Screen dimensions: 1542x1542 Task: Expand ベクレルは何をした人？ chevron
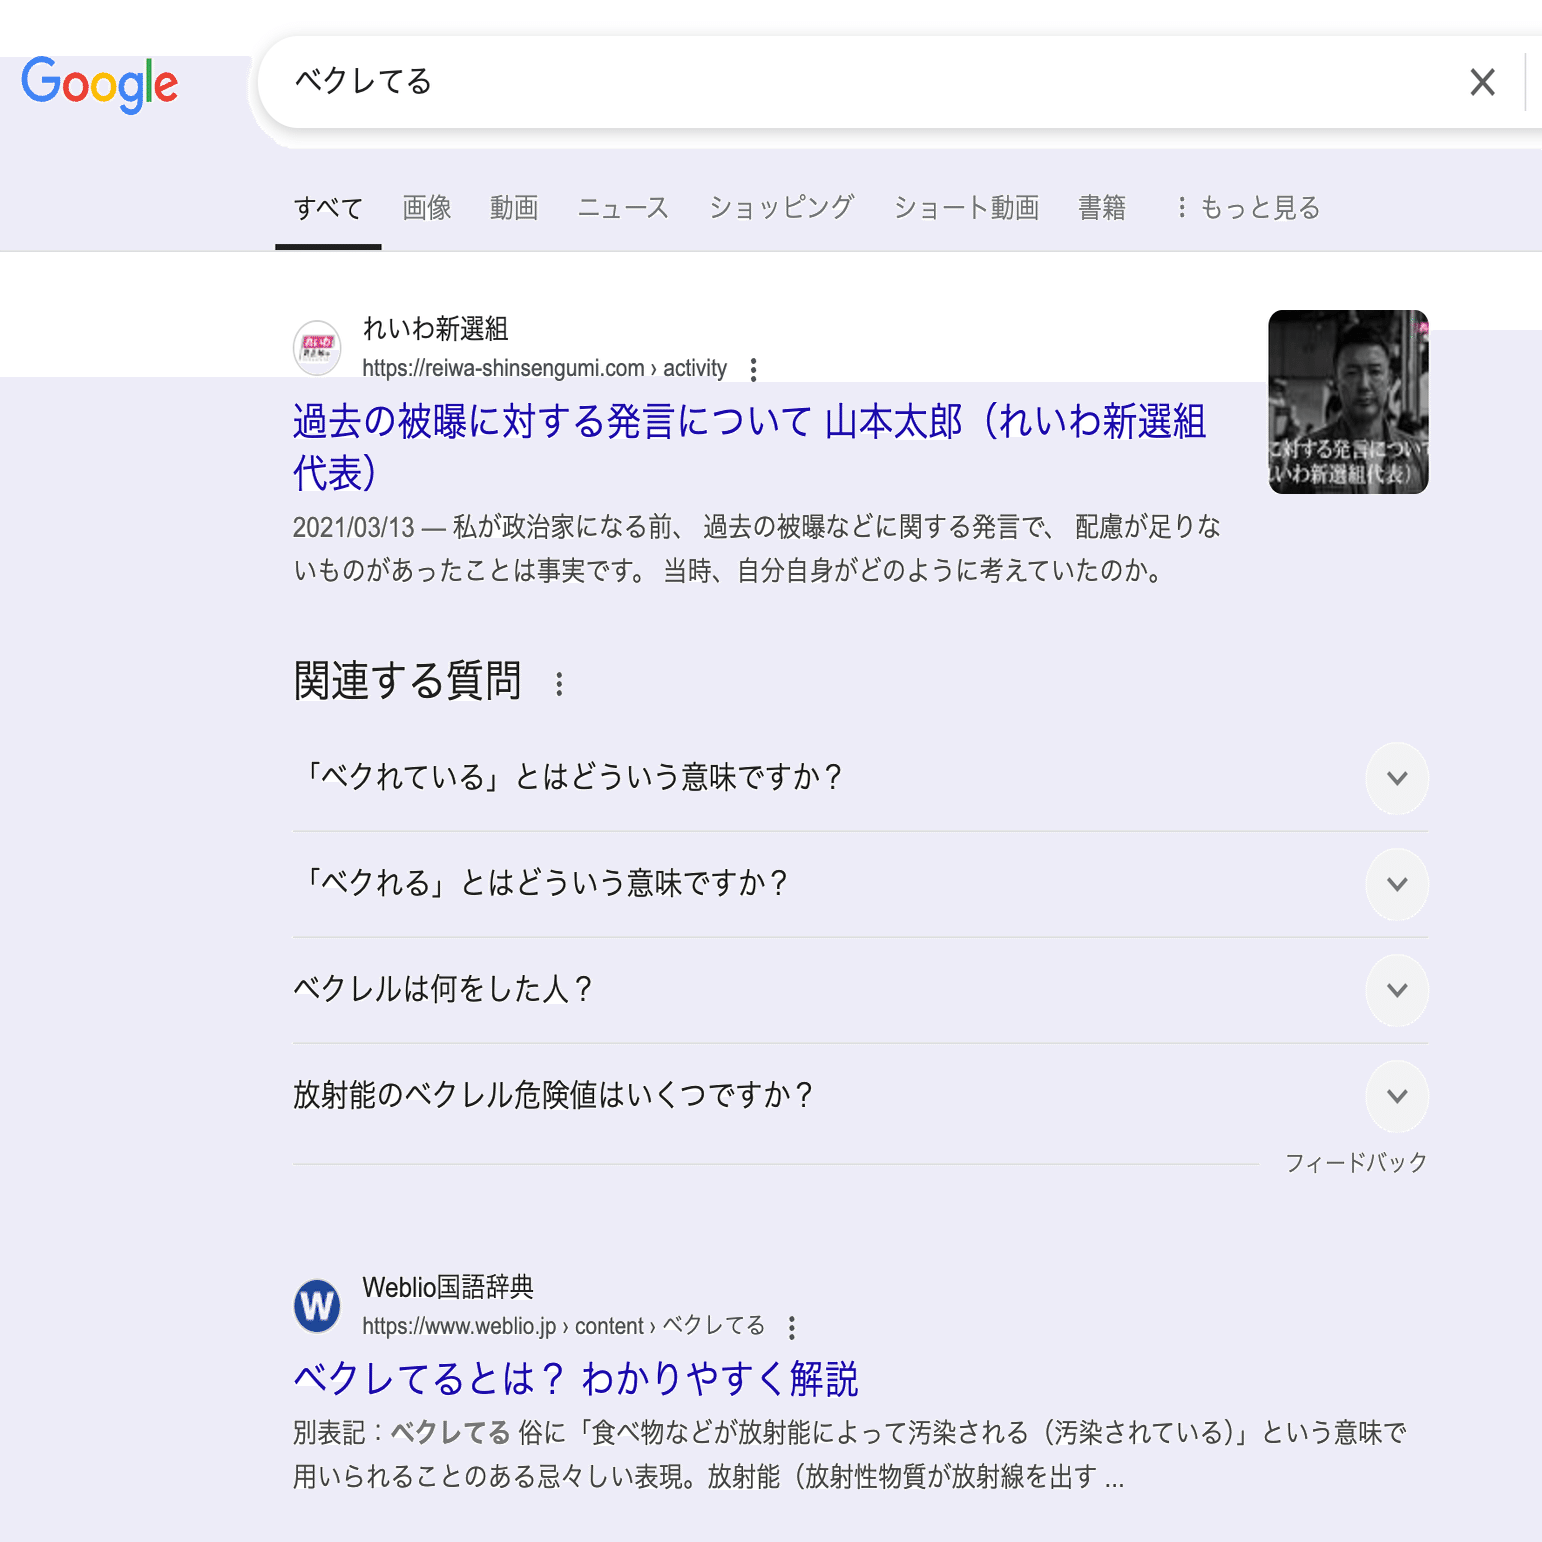[1397, 990]
